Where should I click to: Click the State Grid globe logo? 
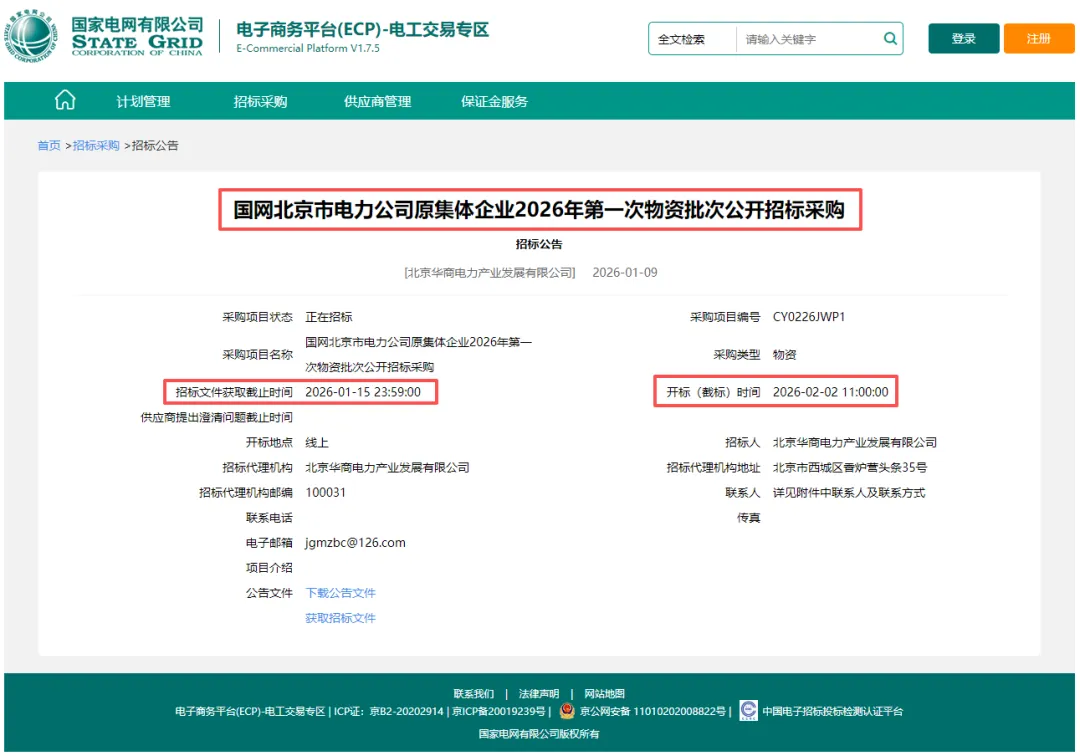(x=31, y=36)
